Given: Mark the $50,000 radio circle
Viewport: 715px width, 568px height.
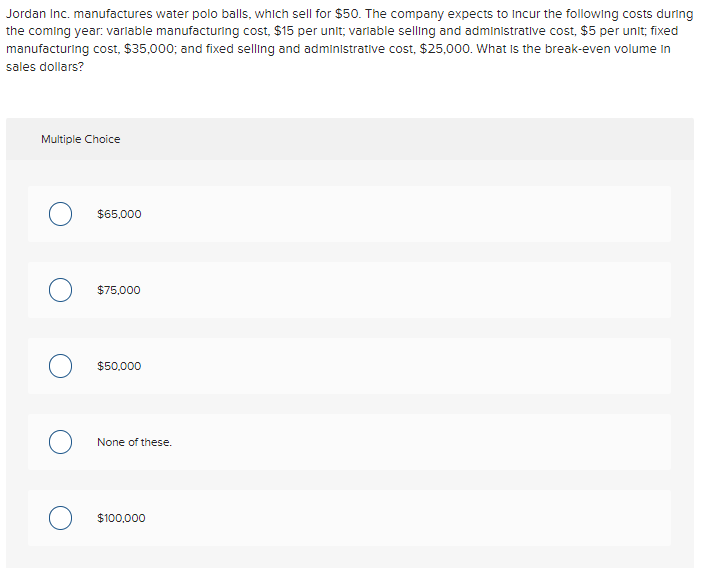Looking at the screenshot, I should coord(60,366).
